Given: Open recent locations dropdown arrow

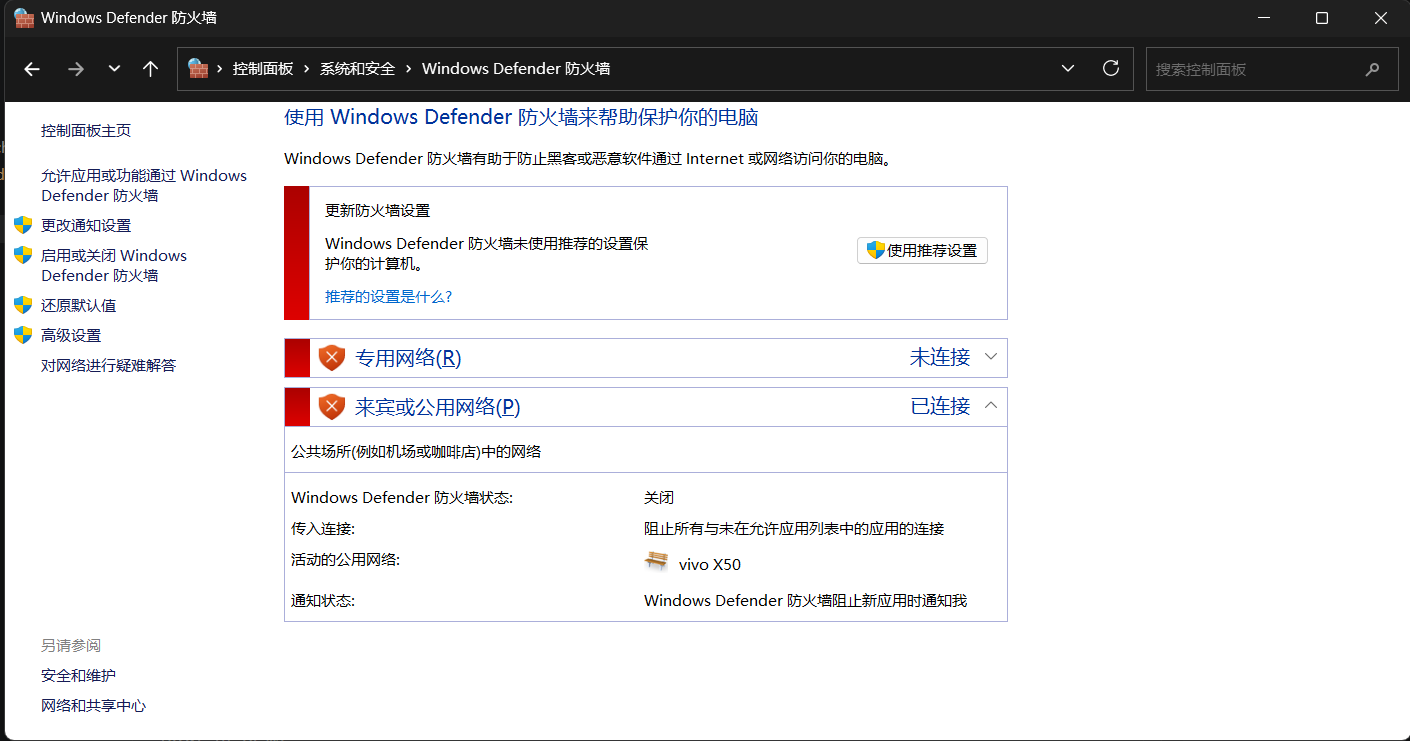Looking at the screenshot, I should [x=114, y=69].
